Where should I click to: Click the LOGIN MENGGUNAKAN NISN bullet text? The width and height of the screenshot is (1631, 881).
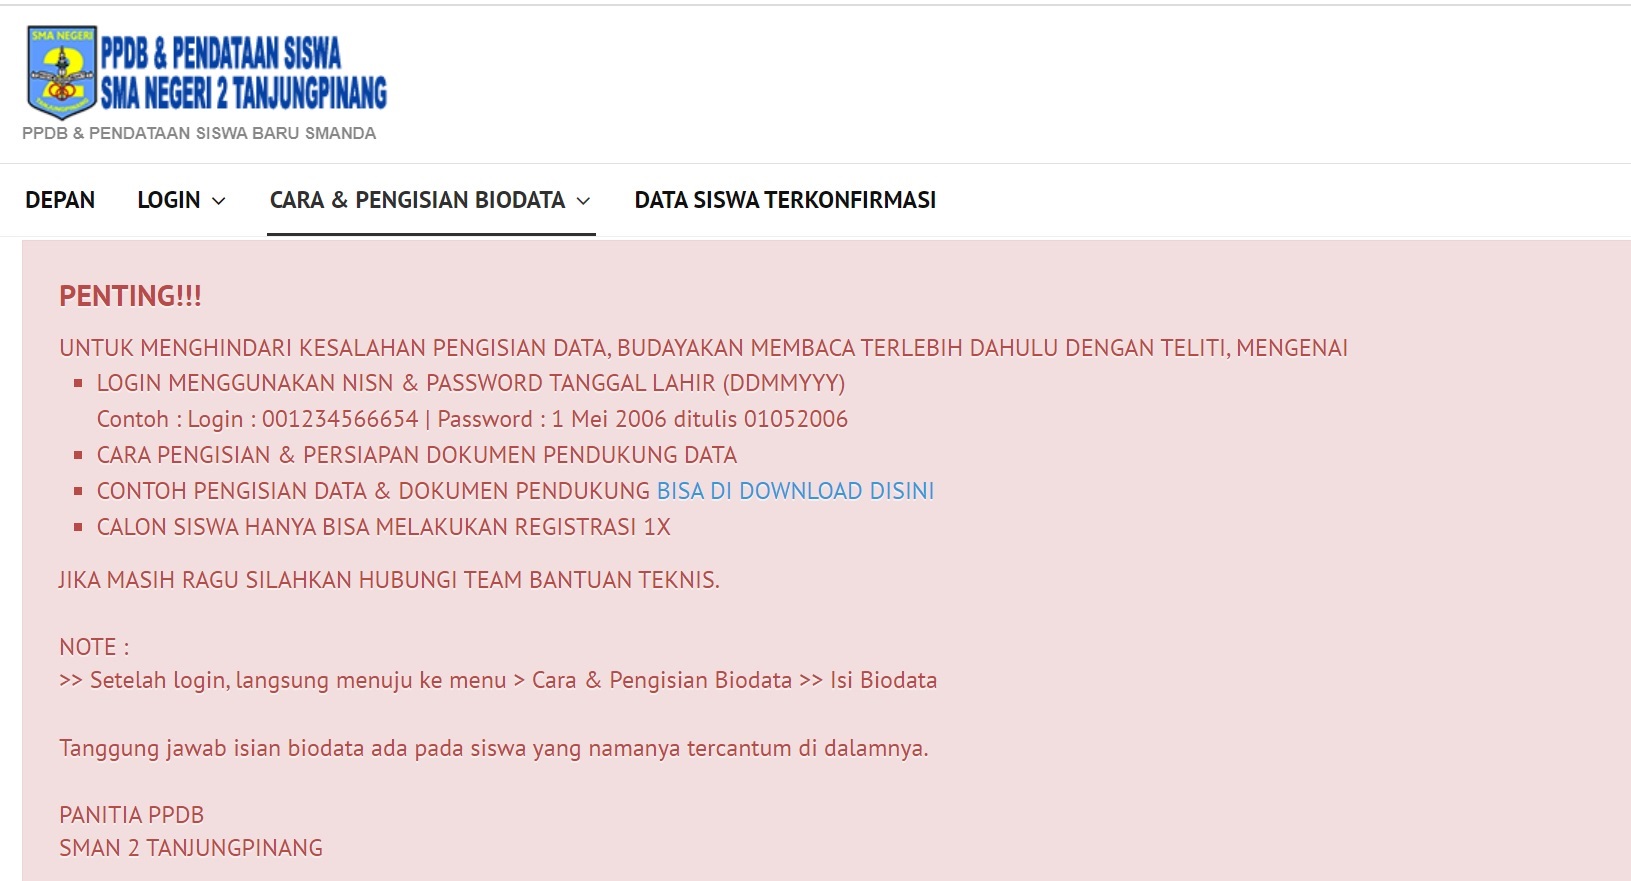(x=470, y=383)
